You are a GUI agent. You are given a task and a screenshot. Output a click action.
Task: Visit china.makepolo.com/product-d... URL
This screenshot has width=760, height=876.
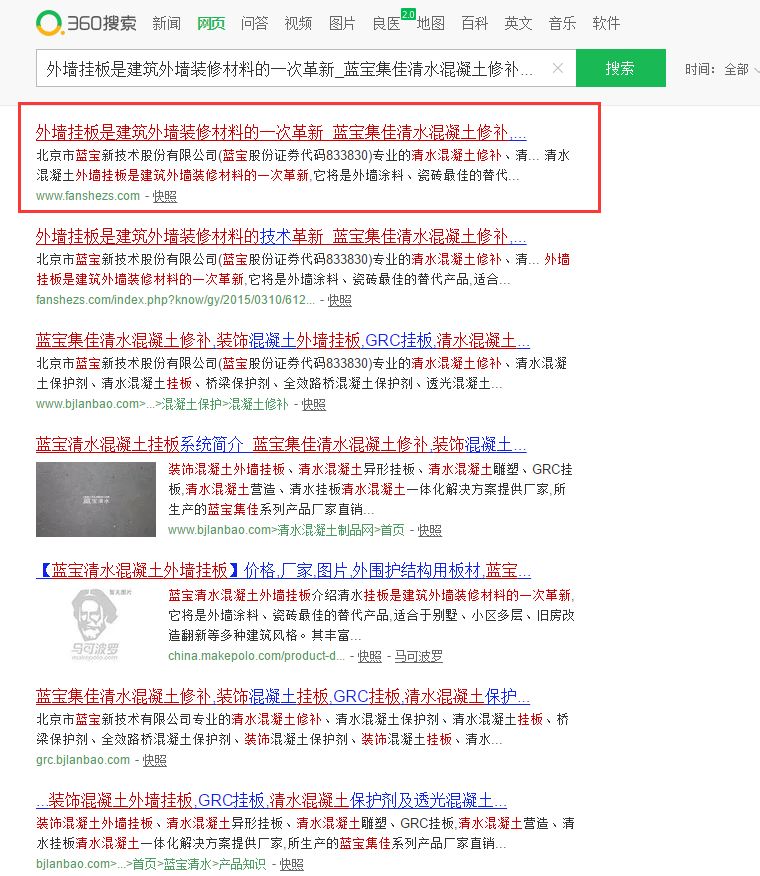click(x=256, y=656)
